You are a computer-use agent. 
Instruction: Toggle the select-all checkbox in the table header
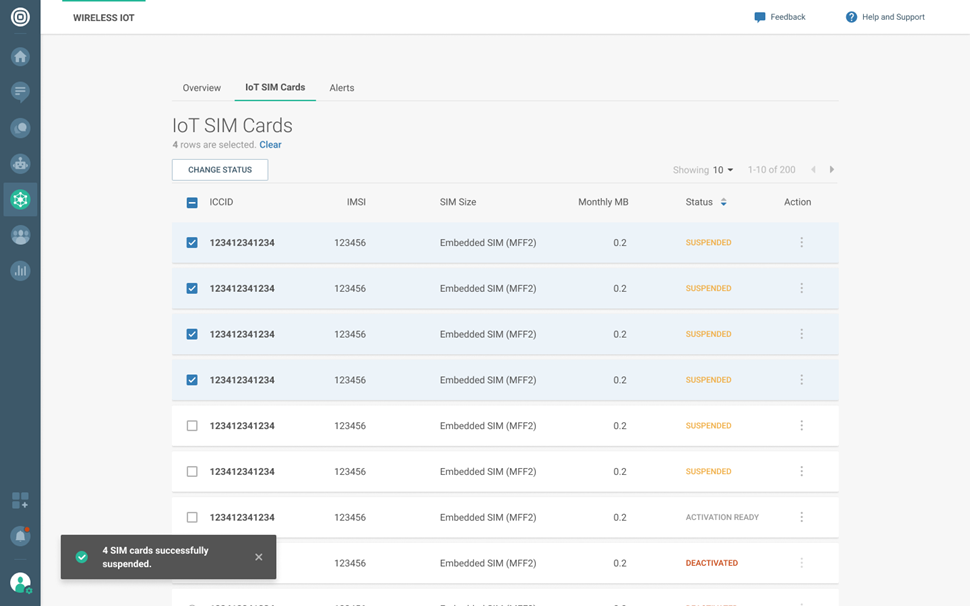click(x=192, y=203)
